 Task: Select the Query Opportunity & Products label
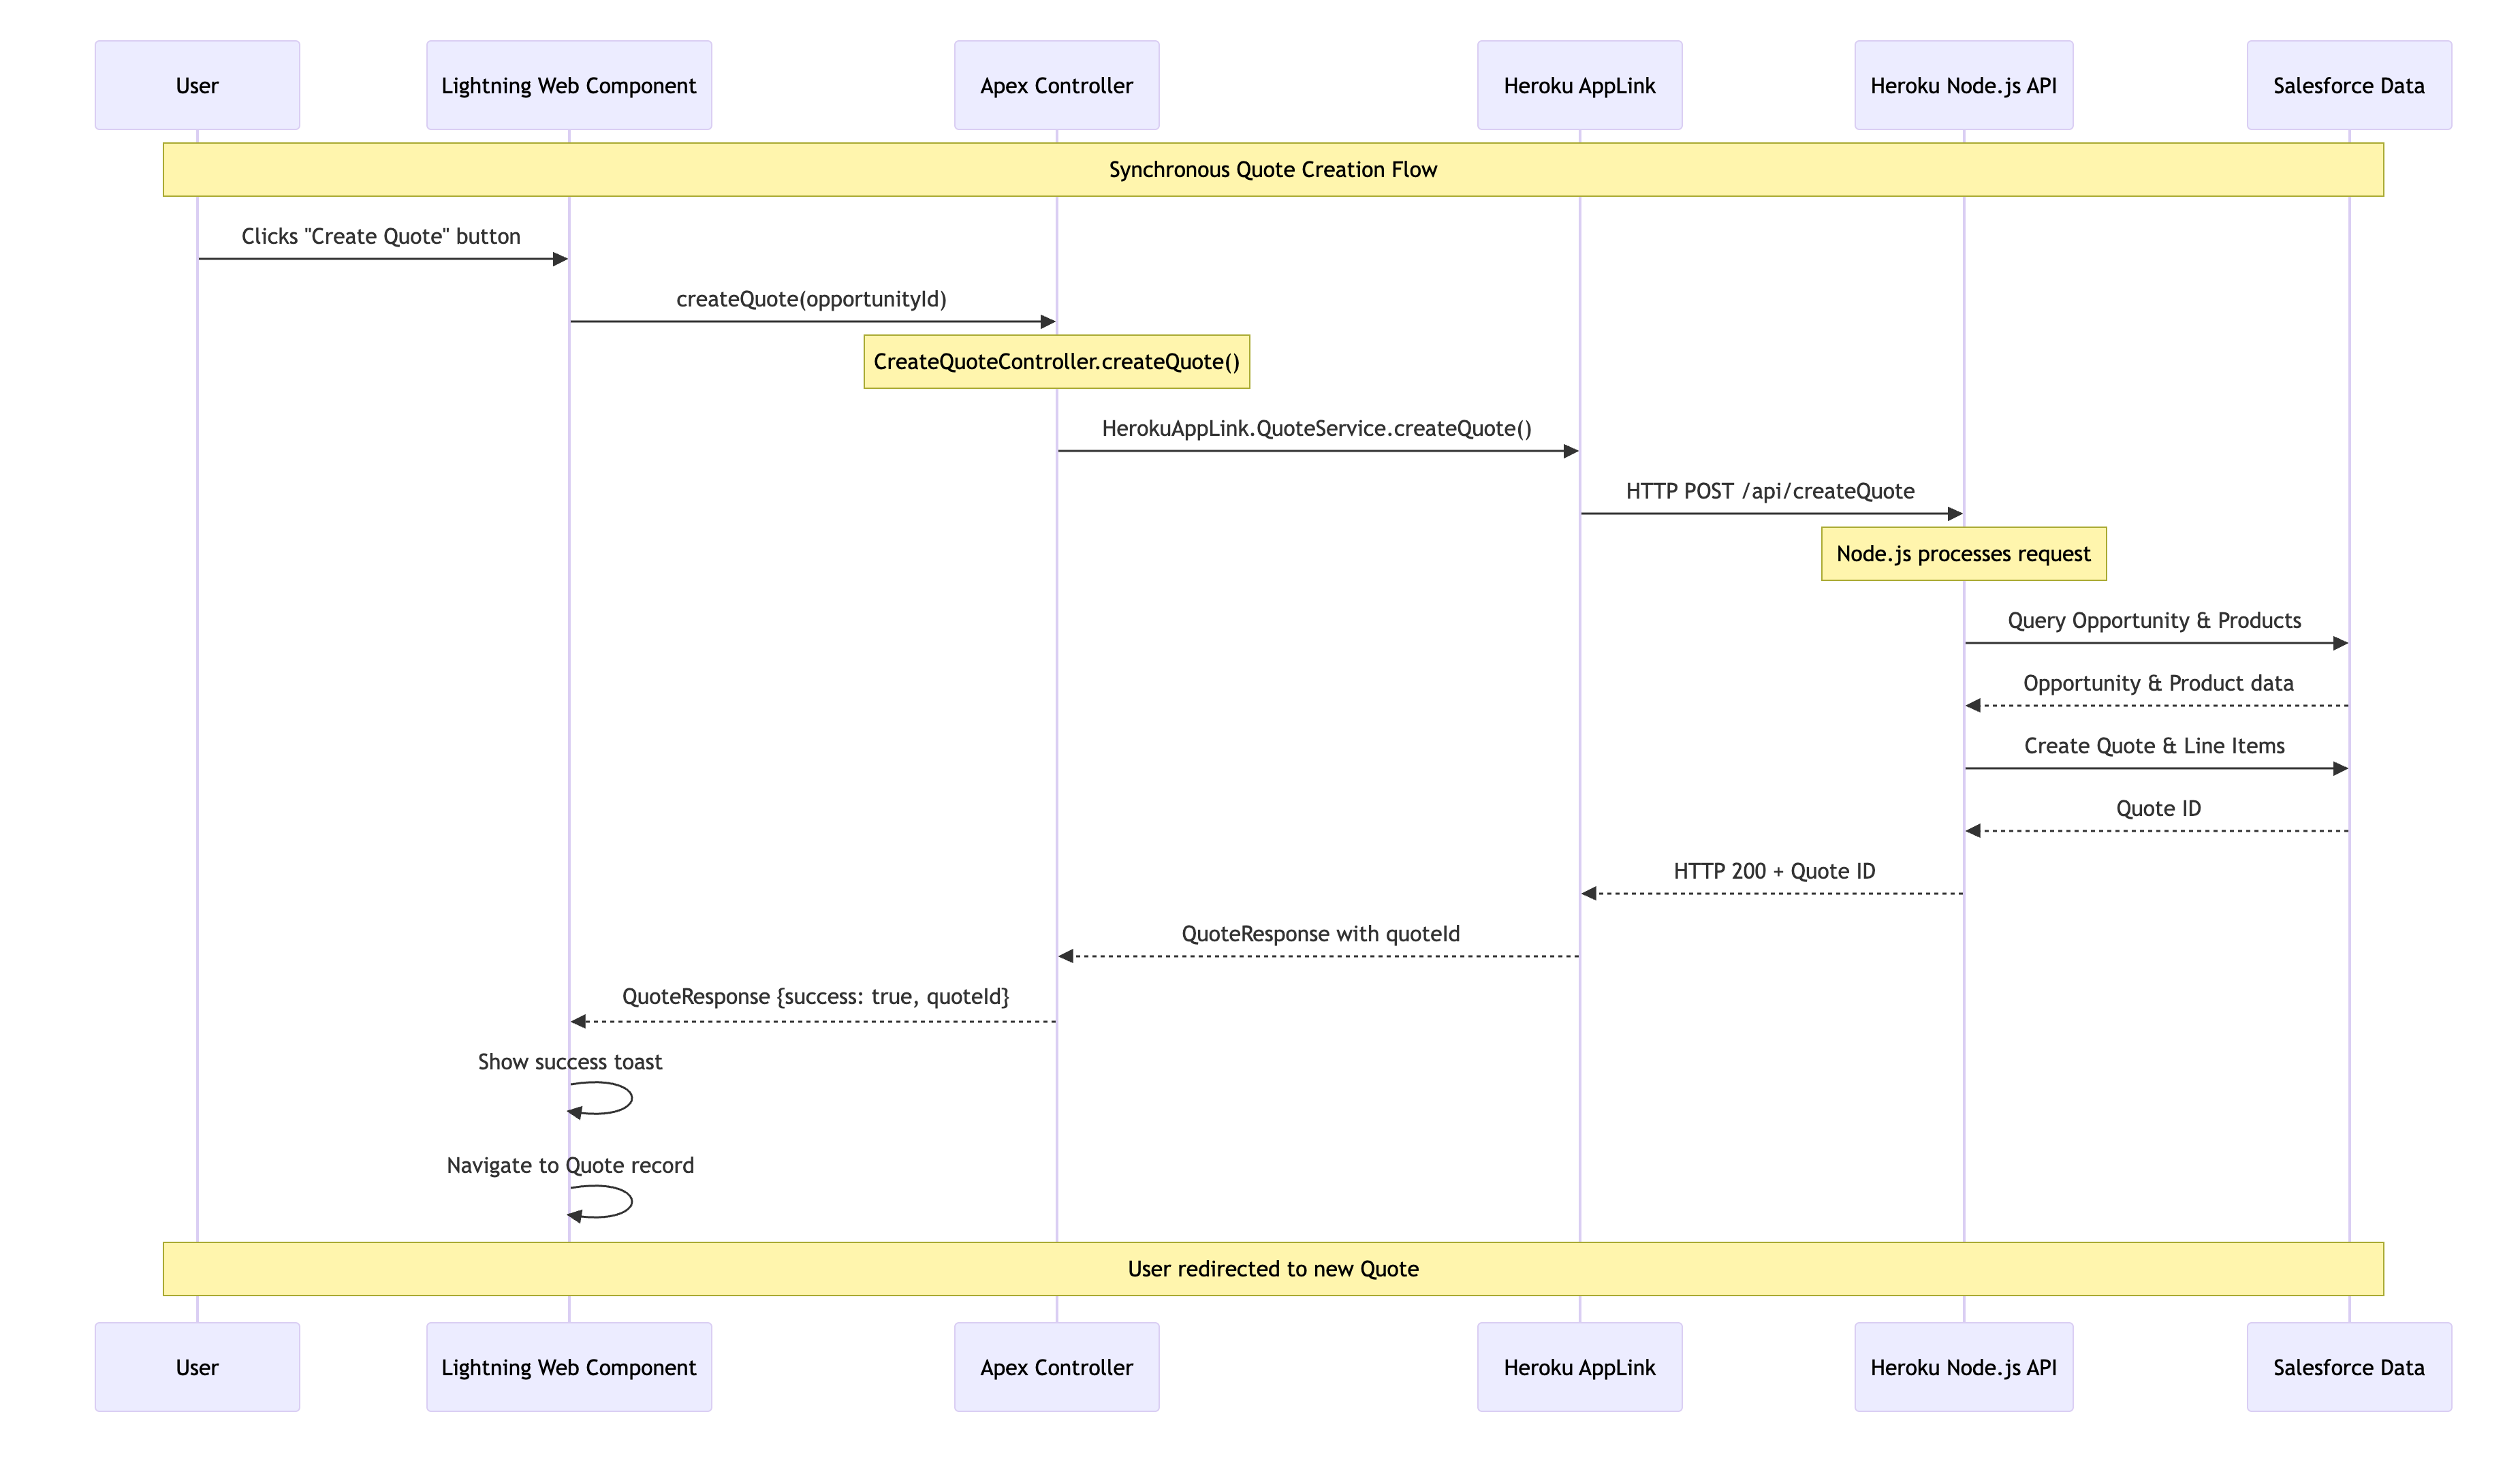pos(2154,620)
